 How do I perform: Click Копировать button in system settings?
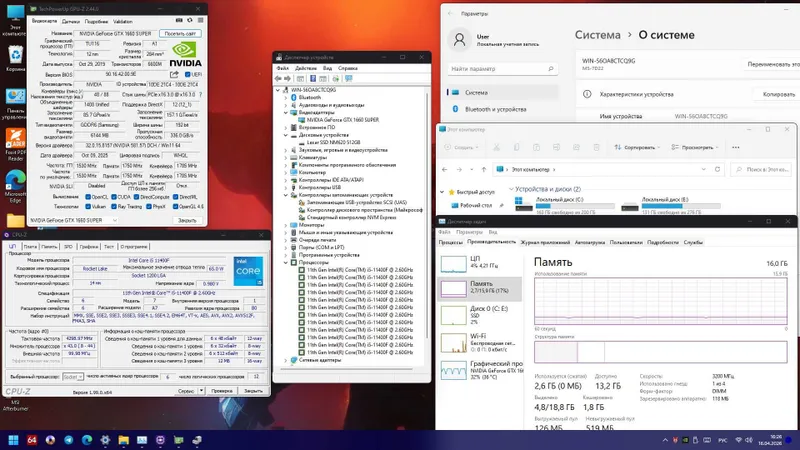pos(779,94)
